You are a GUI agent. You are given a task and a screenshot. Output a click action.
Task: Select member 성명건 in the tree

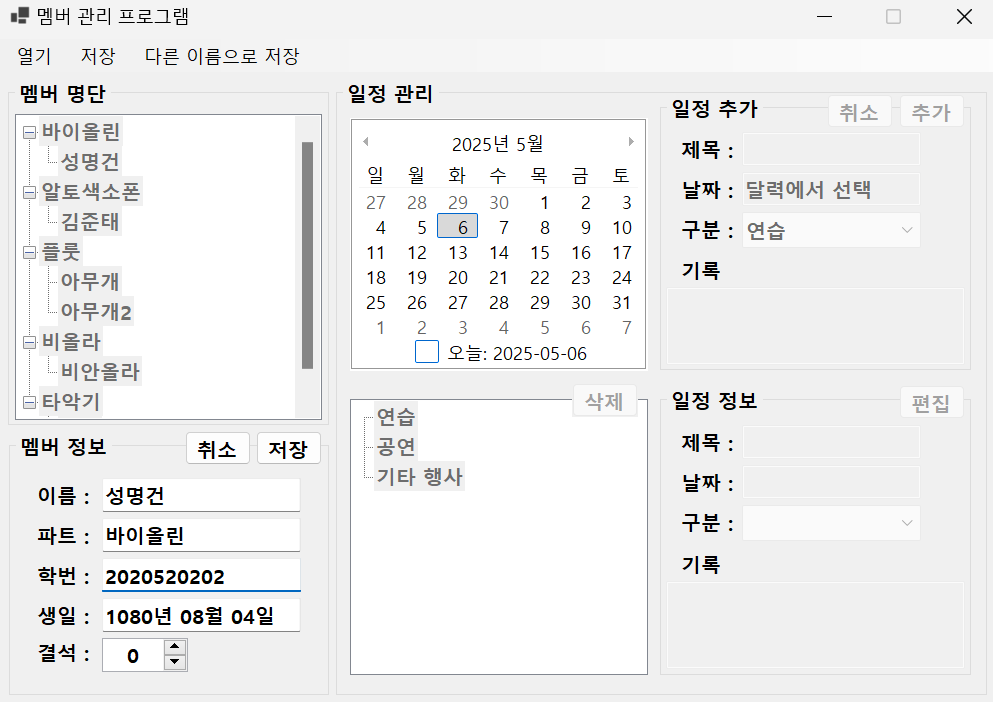(90, 162)
